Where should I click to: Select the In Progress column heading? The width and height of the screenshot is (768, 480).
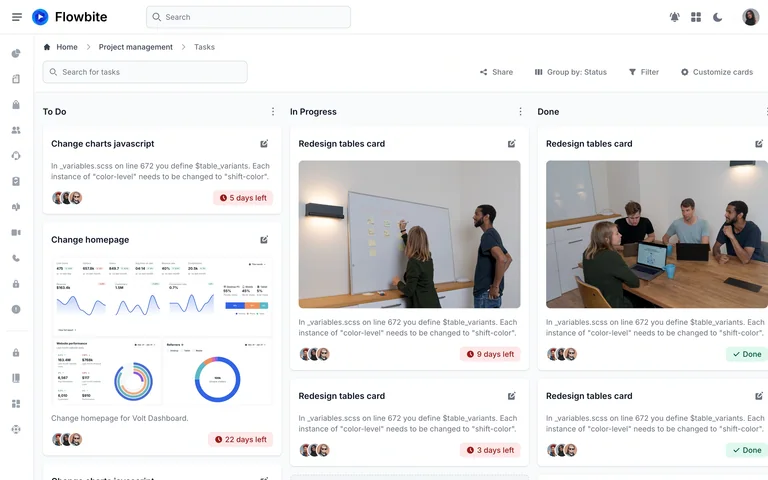click(x=313, y=112)
